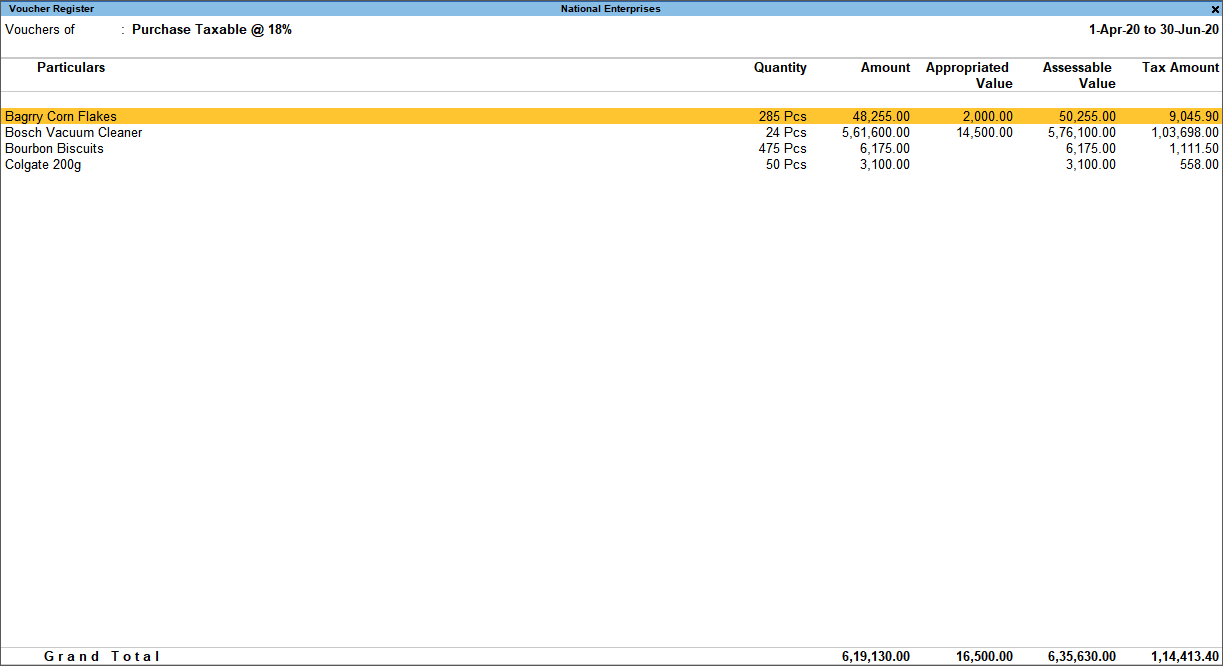The image size is (1223, 666).
Task: Click amount 48,255.00 in the highlighted row
Action: [881, 116]
